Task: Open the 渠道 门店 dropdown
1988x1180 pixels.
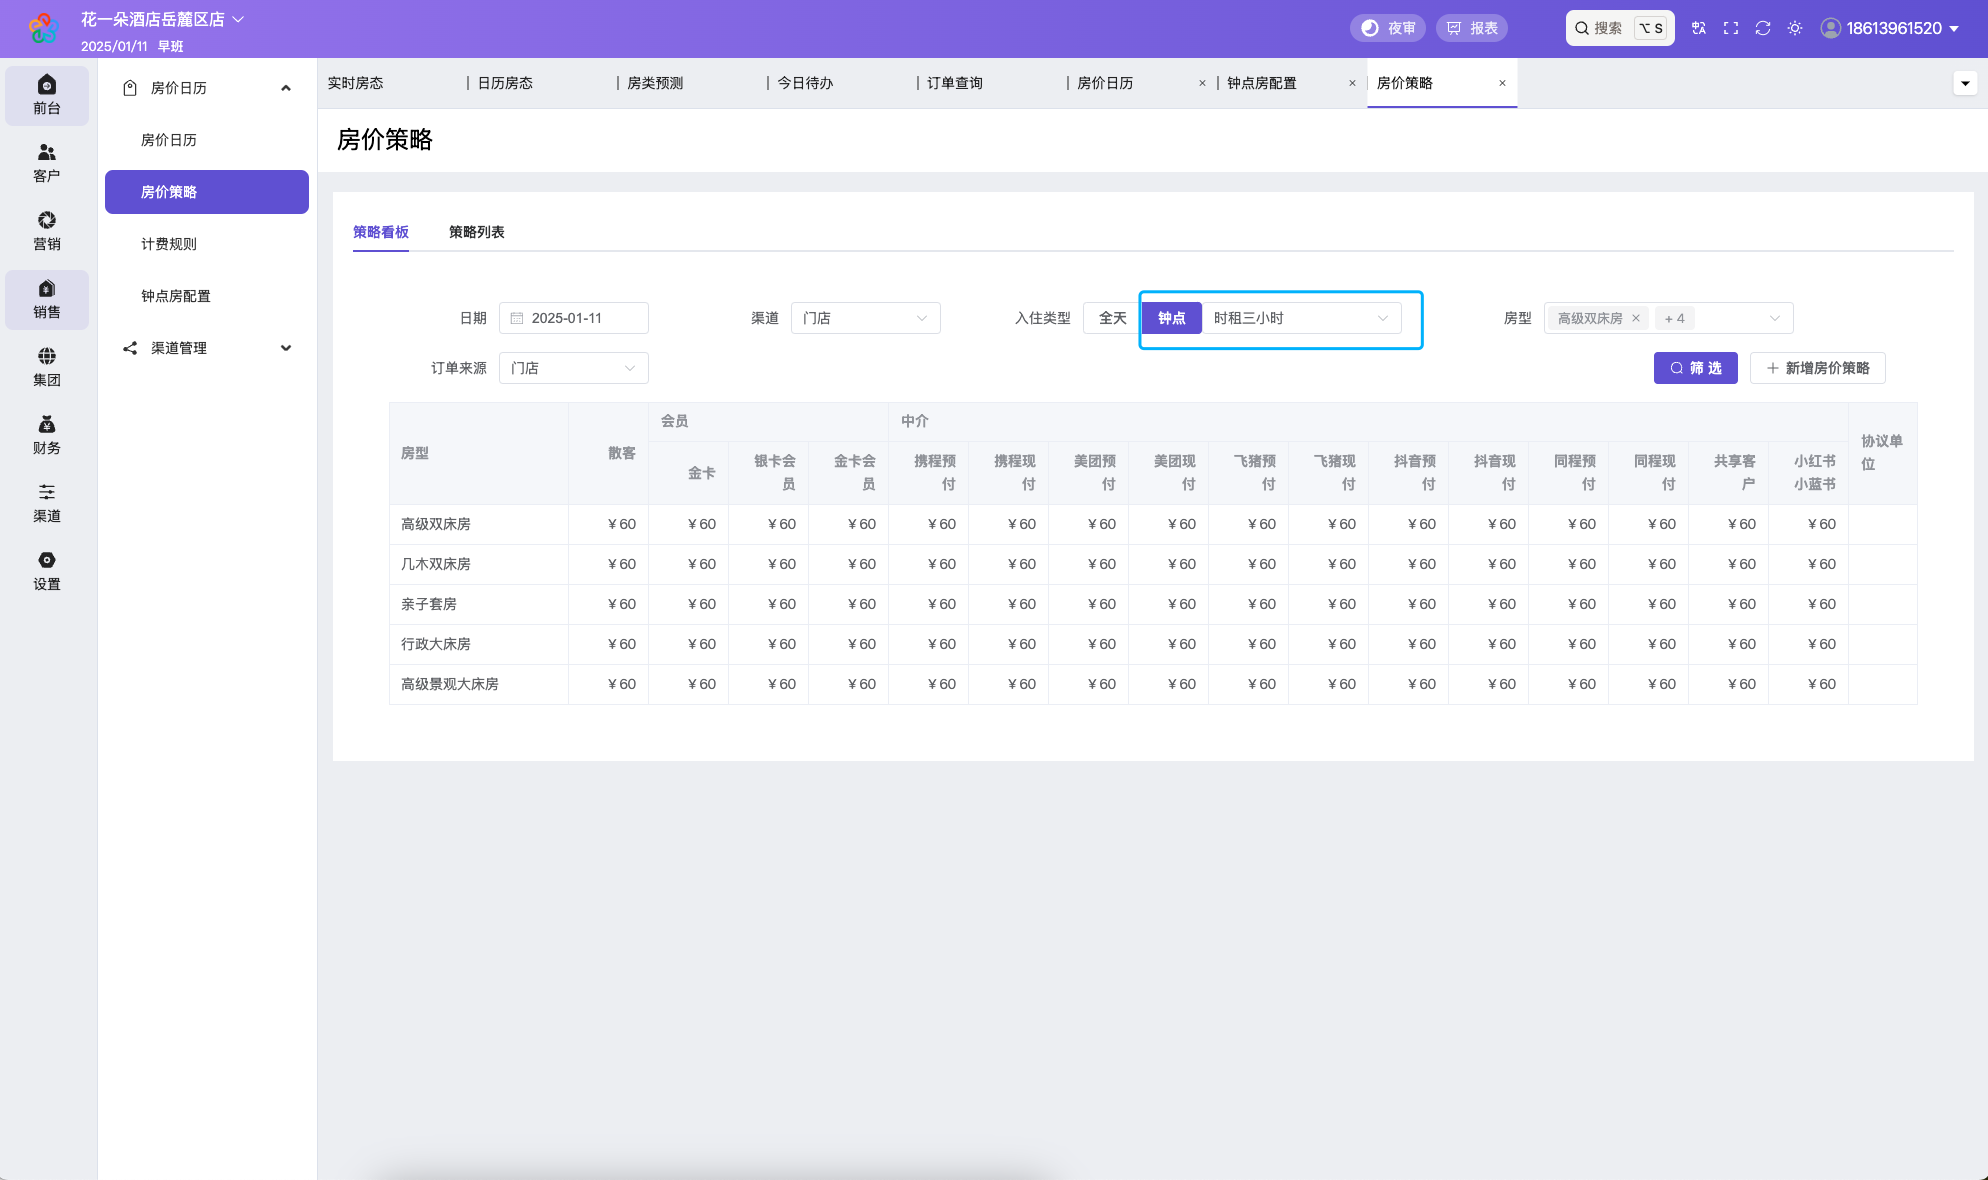Action: coord(866,318)
